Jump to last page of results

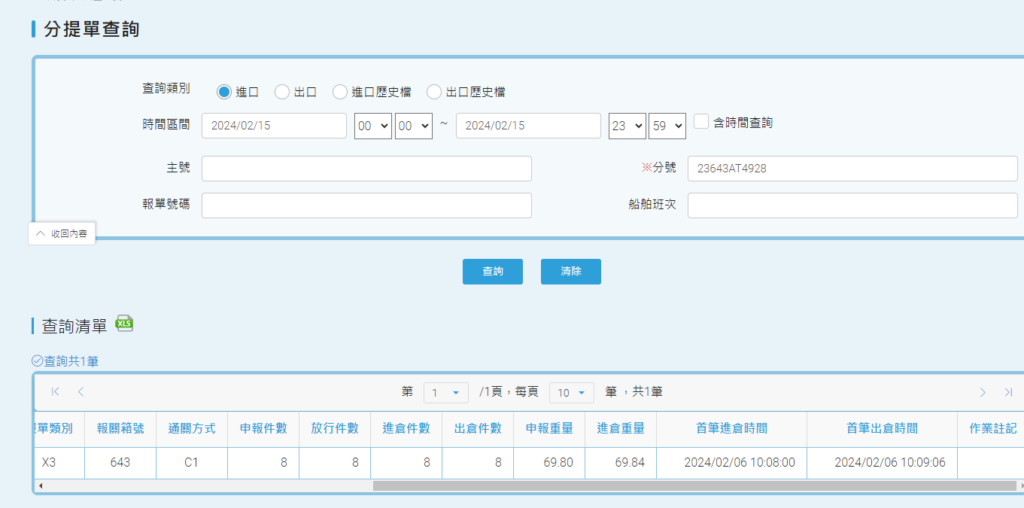coord(1008,392)
